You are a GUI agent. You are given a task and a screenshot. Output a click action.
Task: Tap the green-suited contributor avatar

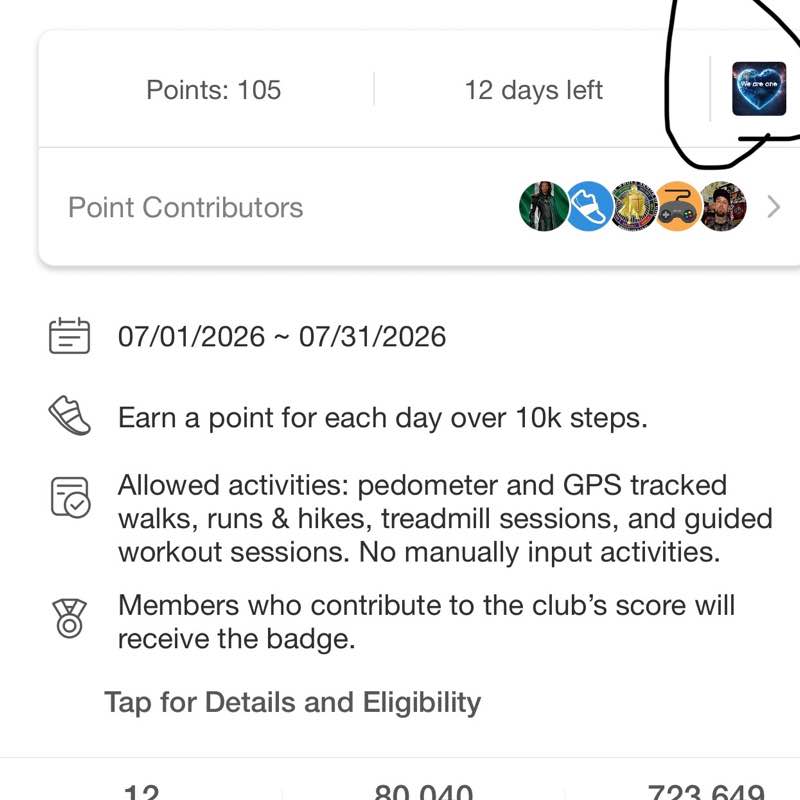[543, 207]
